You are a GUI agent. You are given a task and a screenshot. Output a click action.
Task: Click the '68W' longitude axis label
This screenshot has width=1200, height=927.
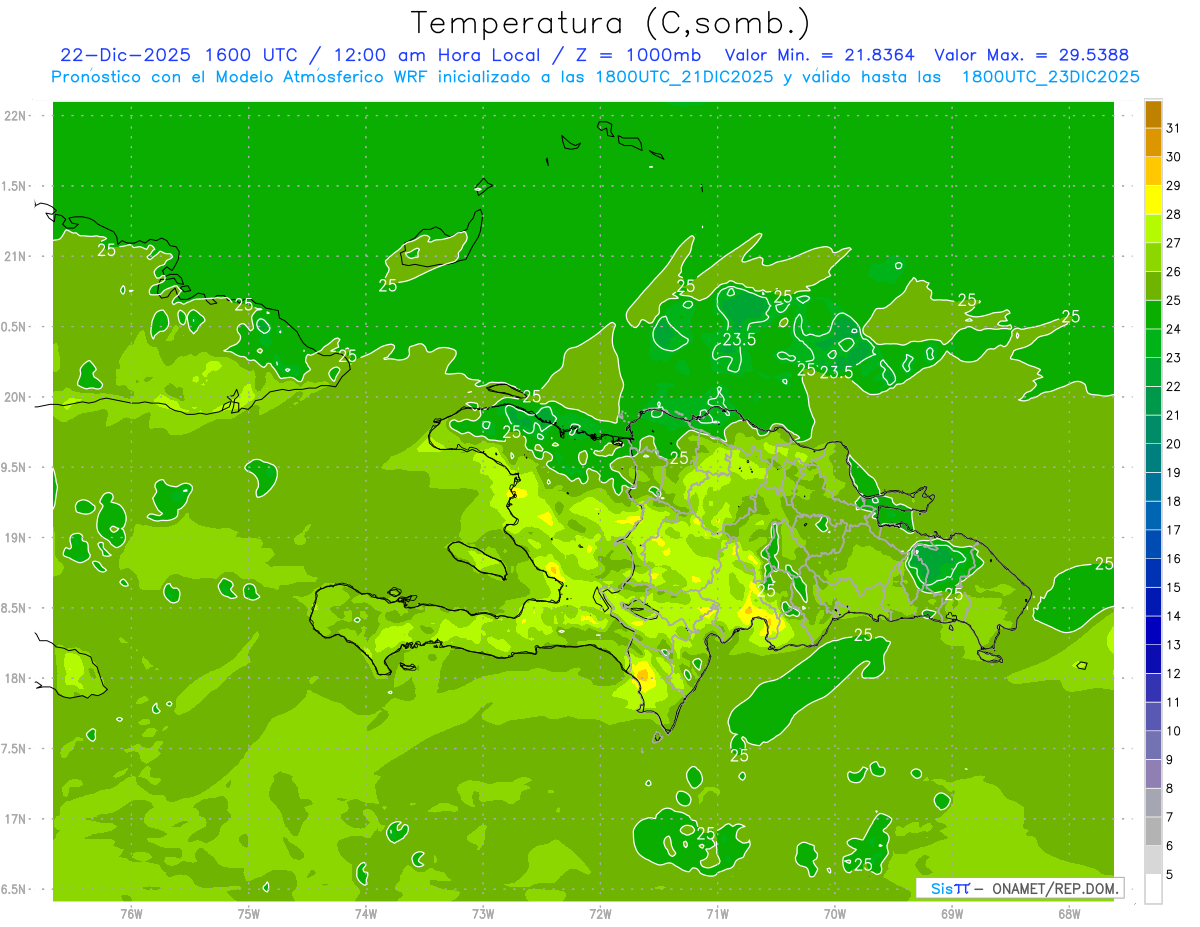[x=1069, y=913]
